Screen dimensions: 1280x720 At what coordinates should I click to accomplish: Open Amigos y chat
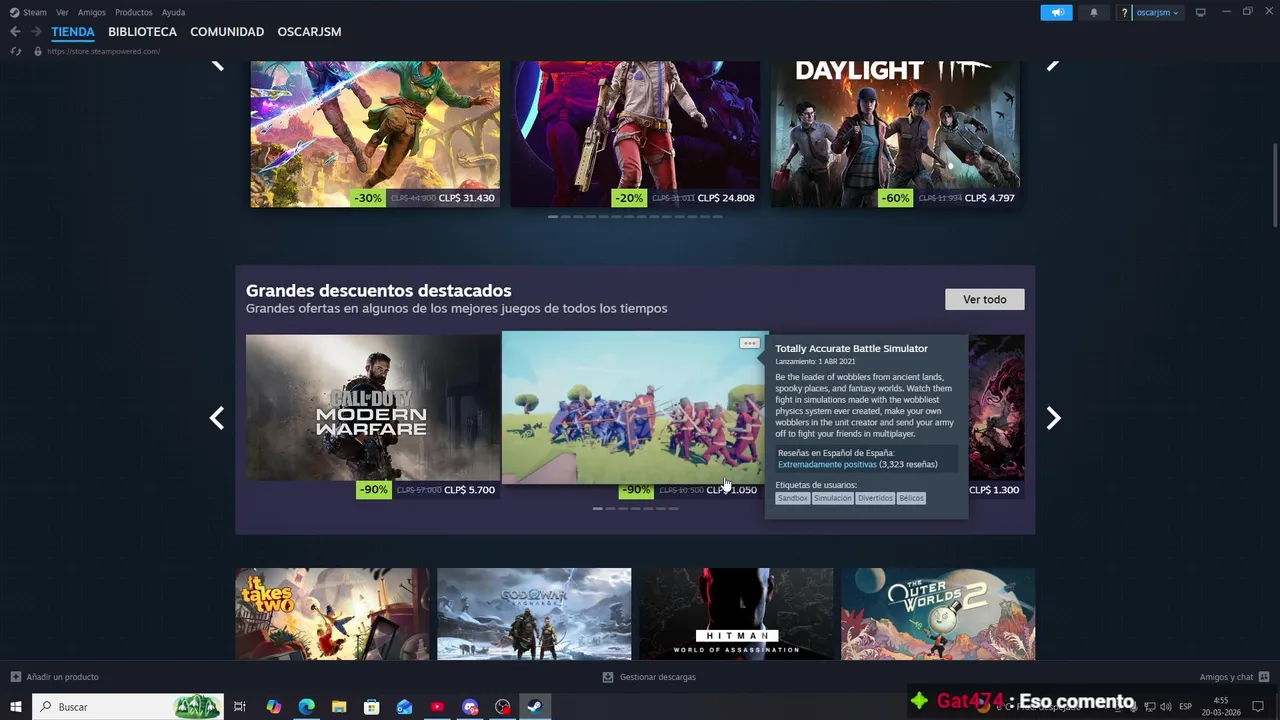click(1227, 677)
